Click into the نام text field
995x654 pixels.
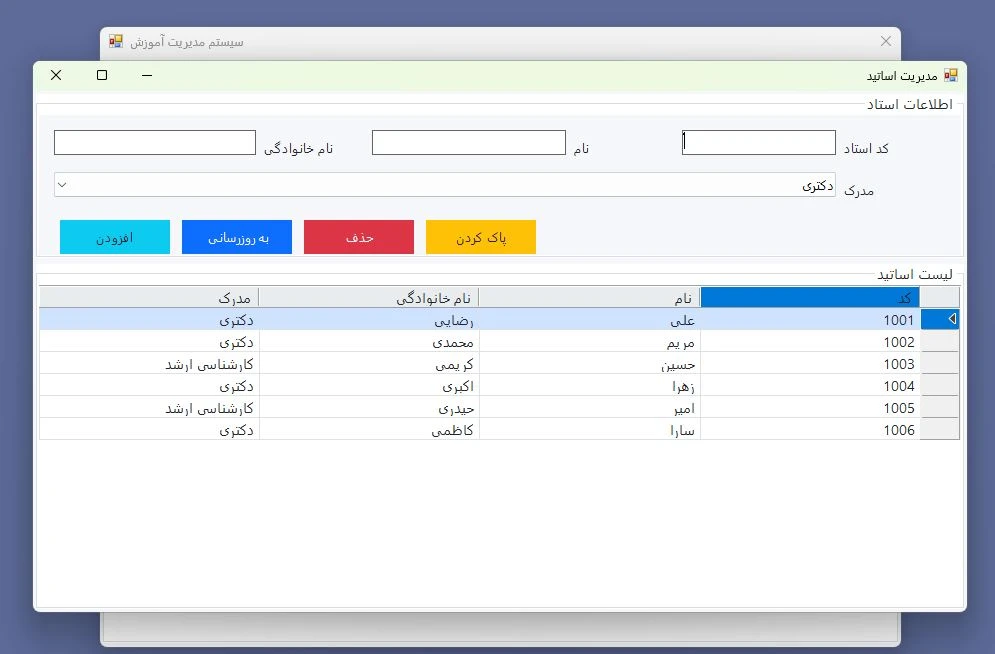[x=468, y=143]
